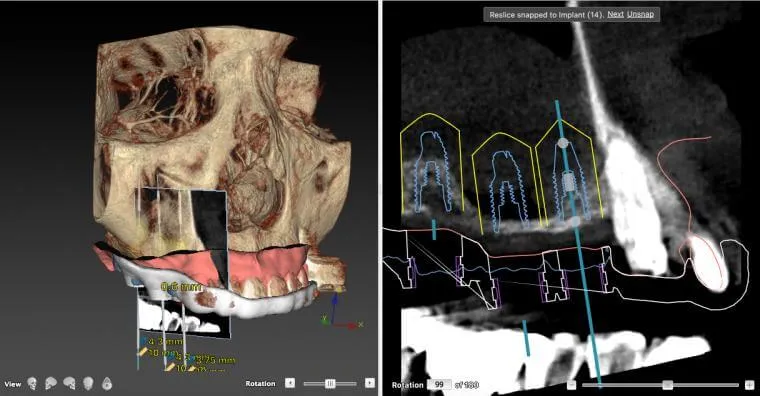The height and width of the screenshot is (396, 760).
Task: Select the second skull side view icon
Action: (51, 384)
